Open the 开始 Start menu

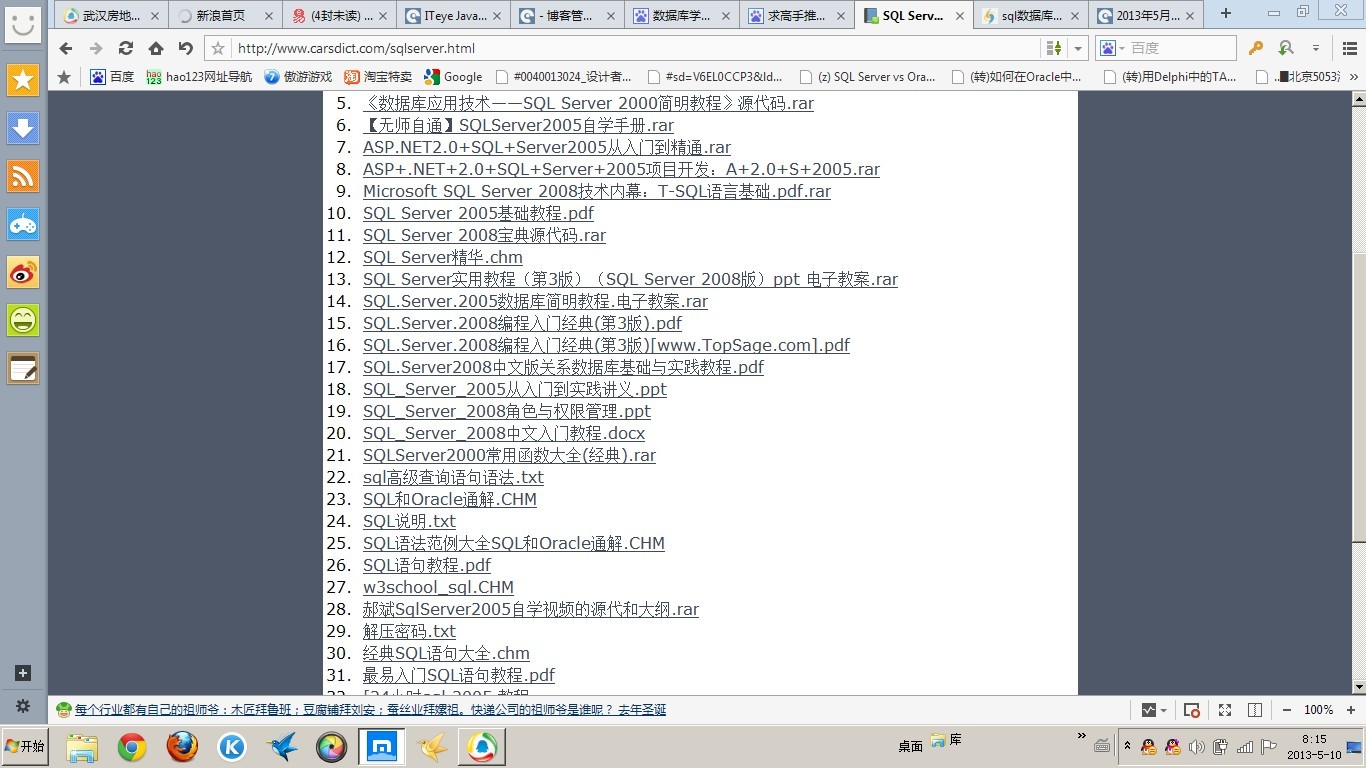pyautogui.click(x=24, y=746)
